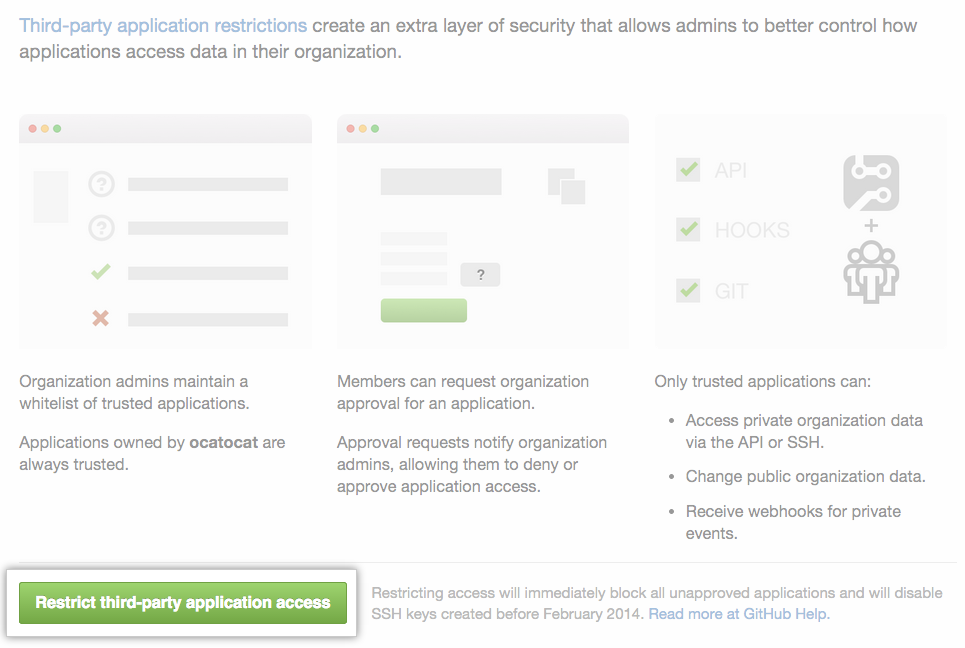Viewport: 965px width, 648px height.
Task: Click the wide gray title block placeholder
Action: pyautogui.click(x=441, y=181)
